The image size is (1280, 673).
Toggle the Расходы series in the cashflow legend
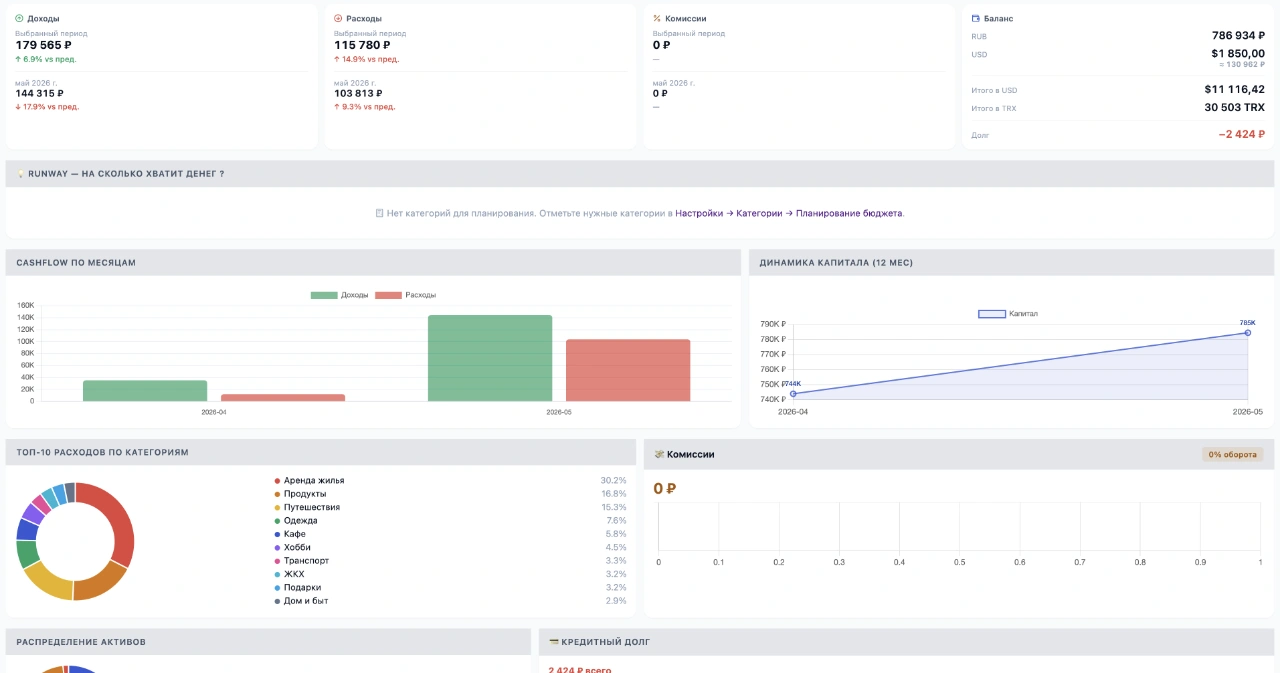(x=405, y=295)
